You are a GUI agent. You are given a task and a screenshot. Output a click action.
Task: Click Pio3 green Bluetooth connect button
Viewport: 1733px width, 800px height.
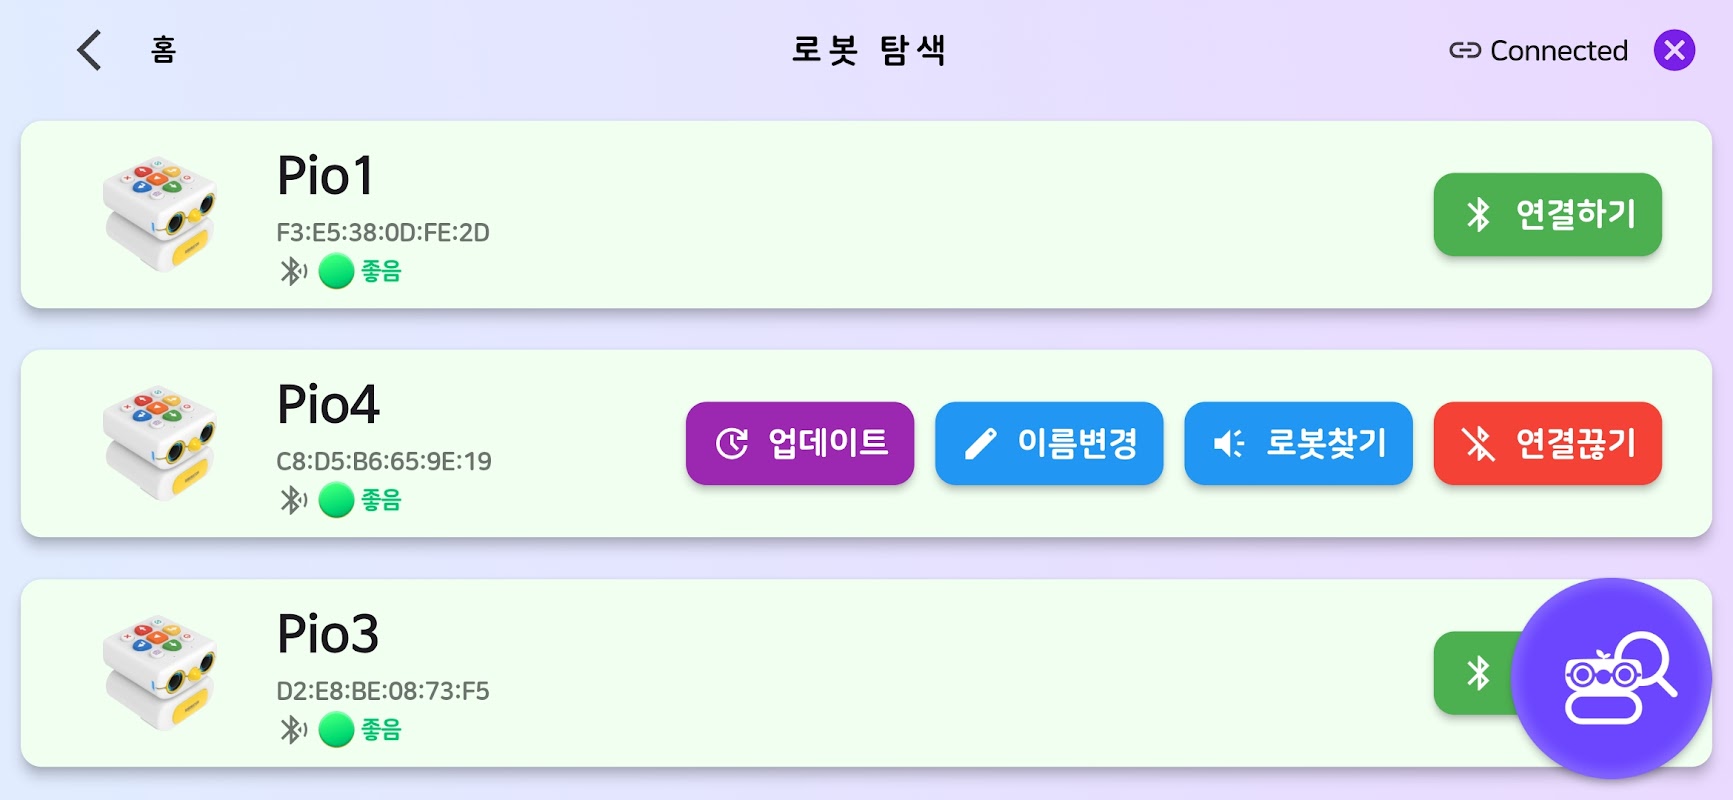[1474, 673]
